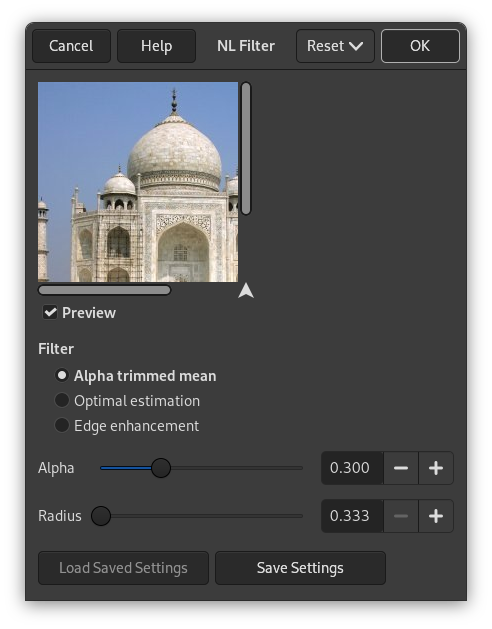Click the Filter section heading
Viewport: 492px width, 629px height.
pyautogui.click(x=56, y=349)
